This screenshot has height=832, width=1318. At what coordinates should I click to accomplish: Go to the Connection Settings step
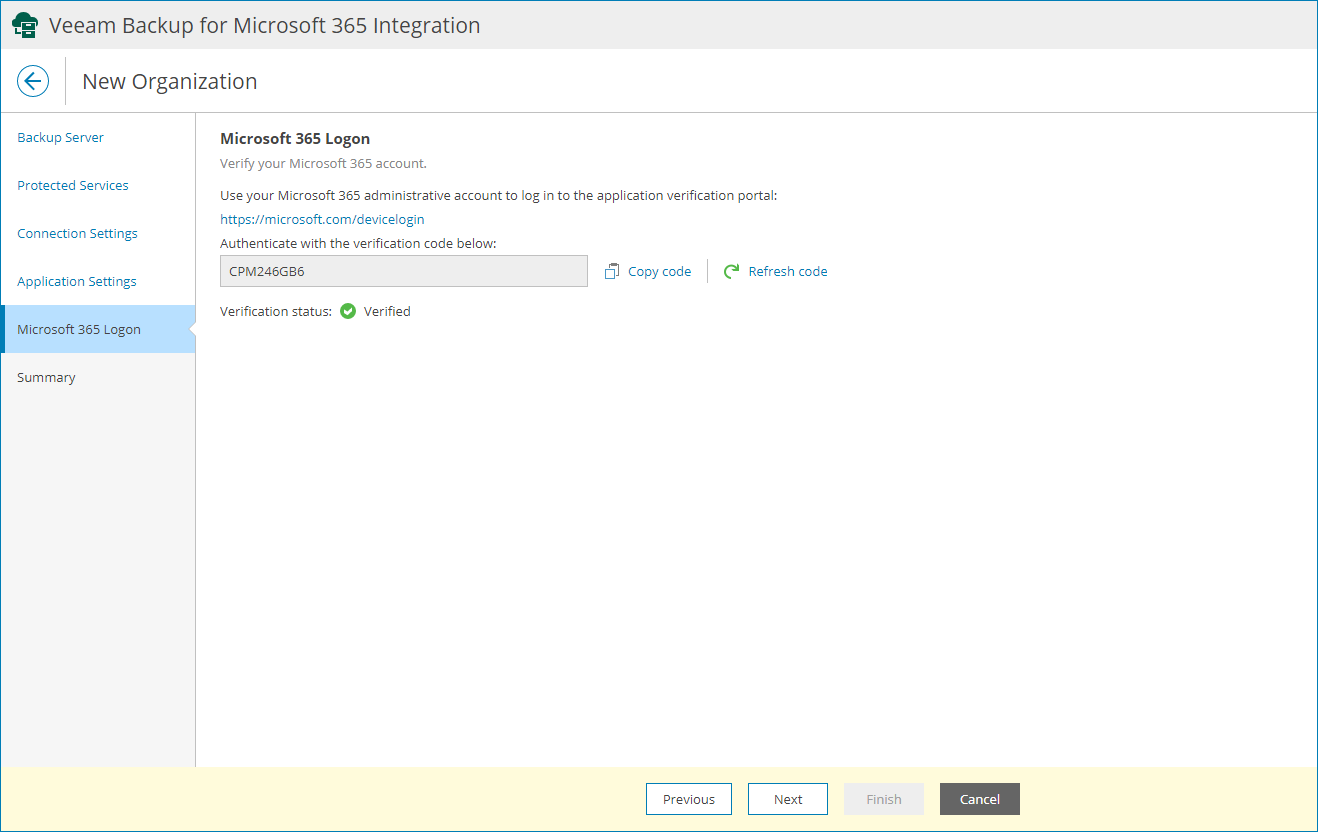78,233
